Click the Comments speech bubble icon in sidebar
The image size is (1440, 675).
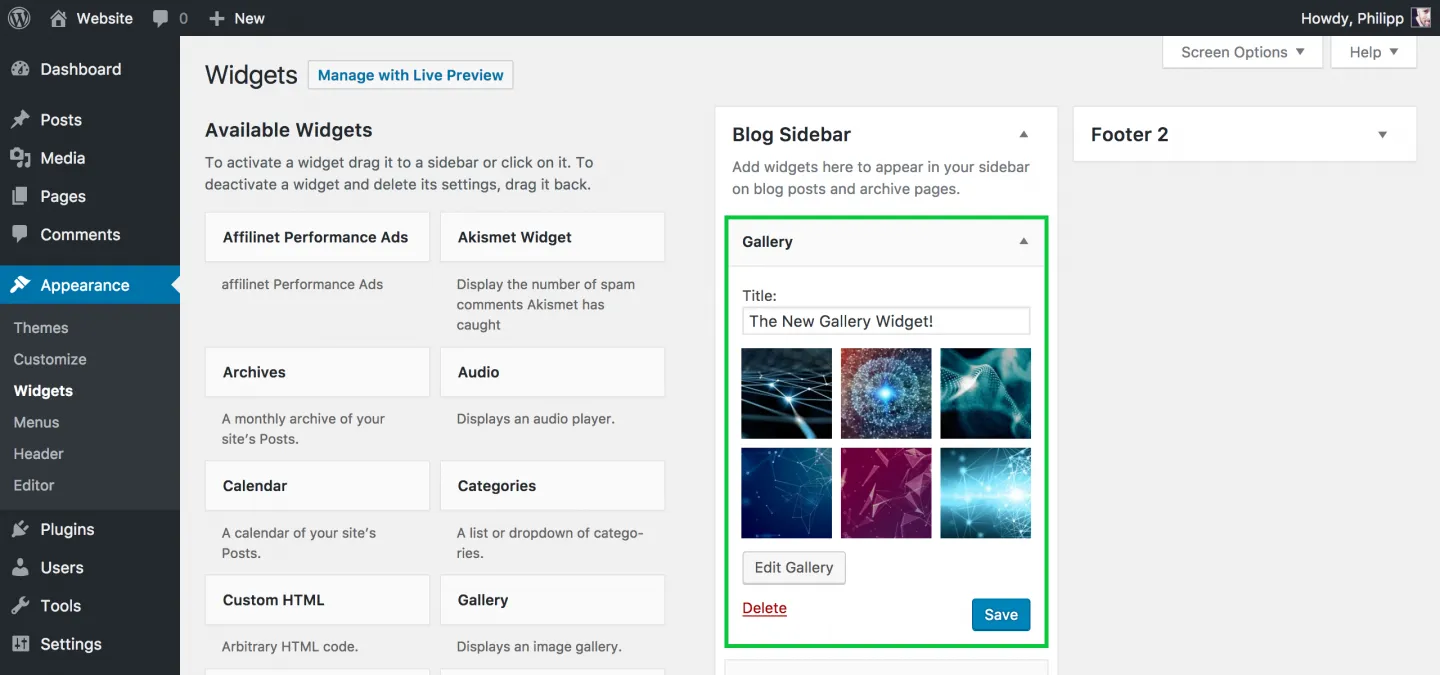(x=20, y=234)
